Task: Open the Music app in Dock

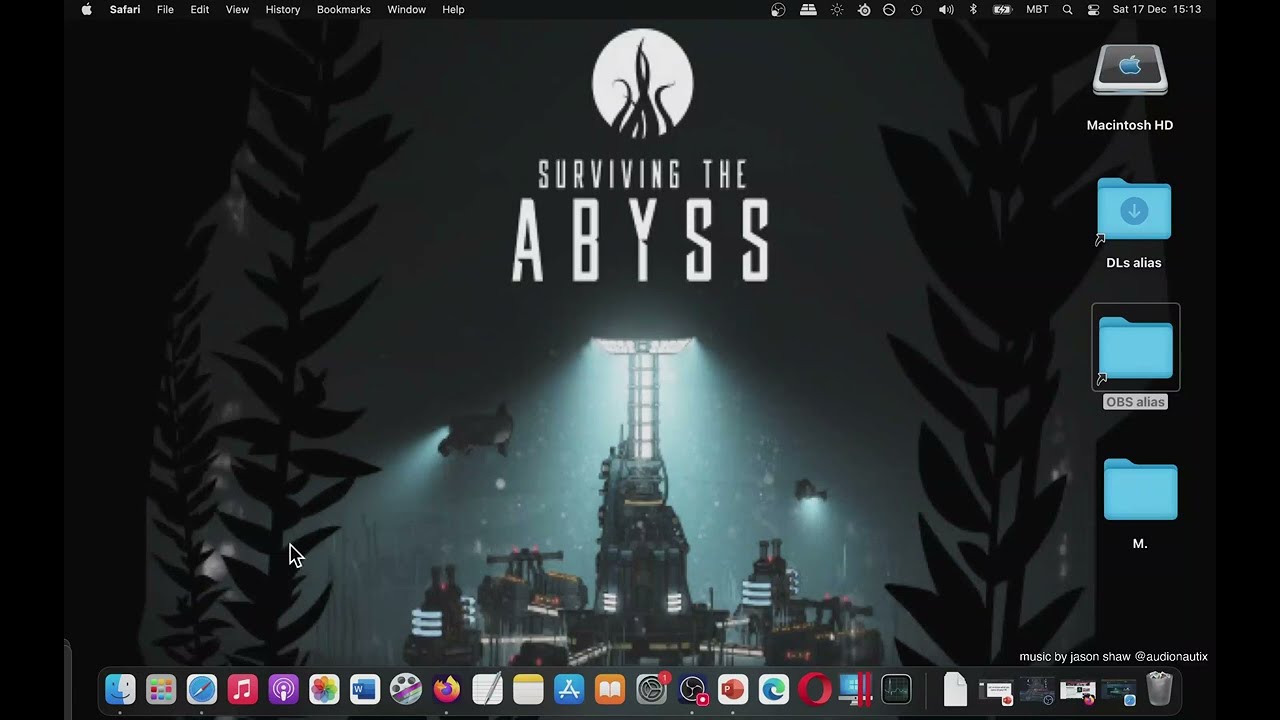Action: coord(243,689)
